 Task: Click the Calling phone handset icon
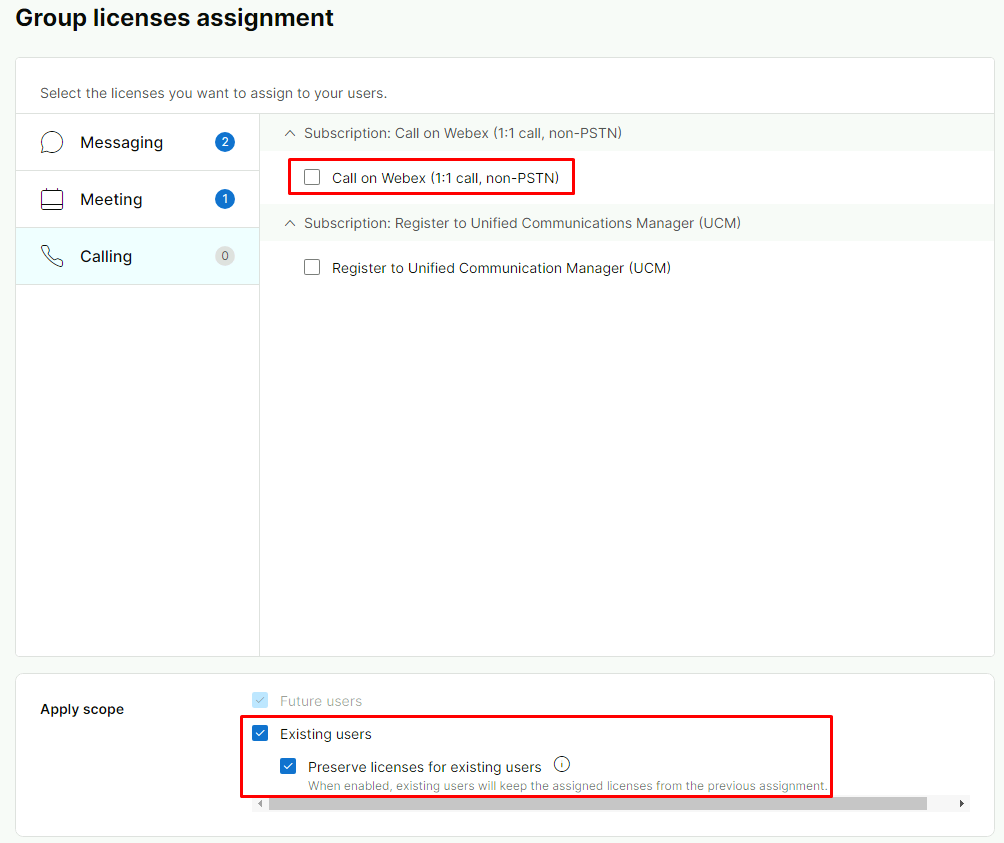52,257
